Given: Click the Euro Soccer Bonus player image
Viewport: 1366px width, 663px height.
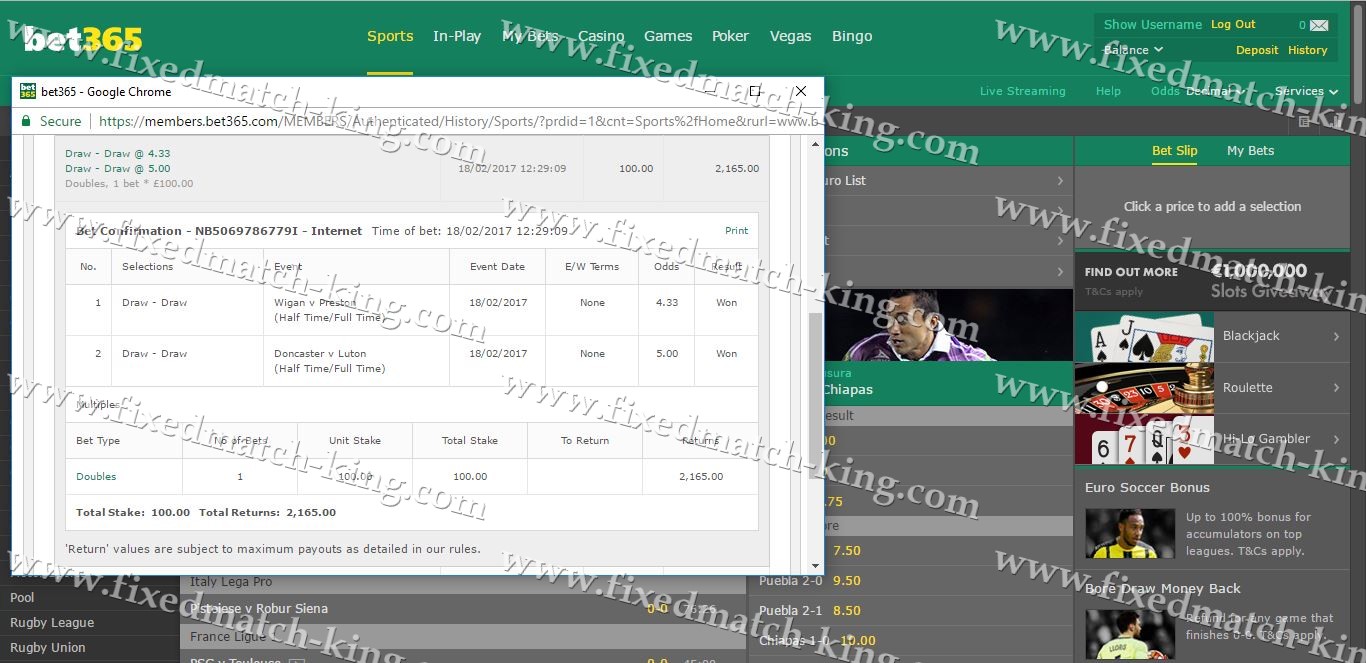Looking at the screenshot, I should click(x=1130, y=534).
